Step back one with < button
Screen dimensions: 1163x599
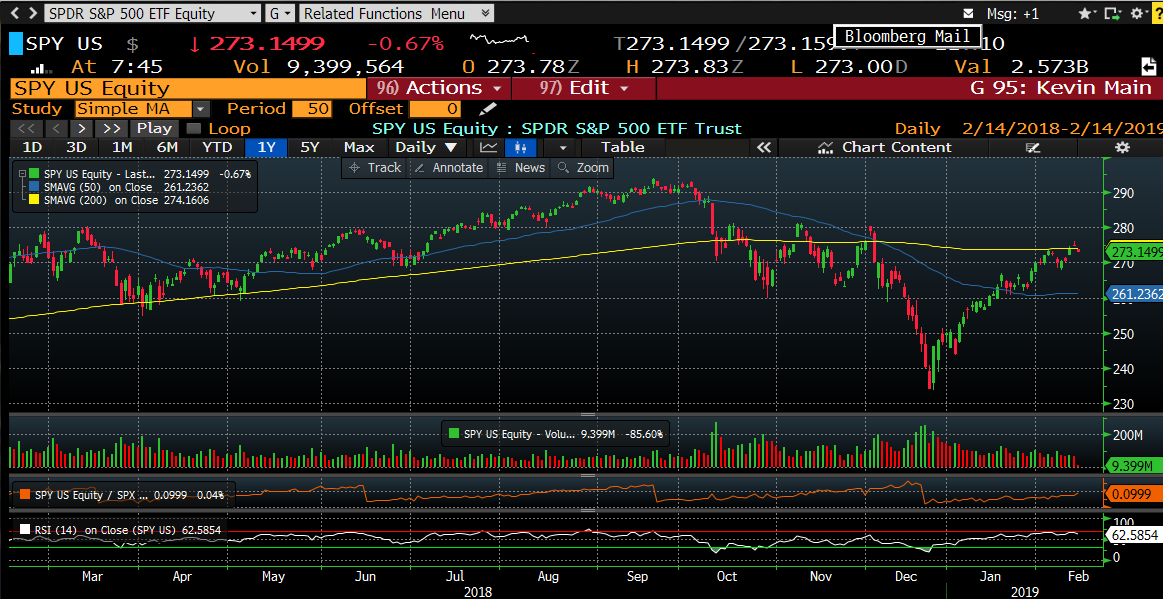pyautogui.click(x=56, y=128)
